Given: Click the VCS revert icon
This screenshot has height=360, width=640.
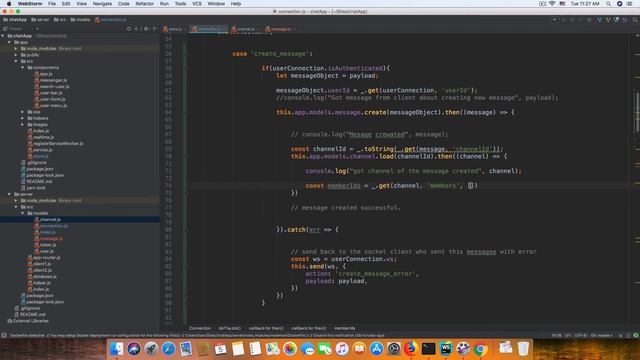Looking at the screenshot, I should coord(625,20).
